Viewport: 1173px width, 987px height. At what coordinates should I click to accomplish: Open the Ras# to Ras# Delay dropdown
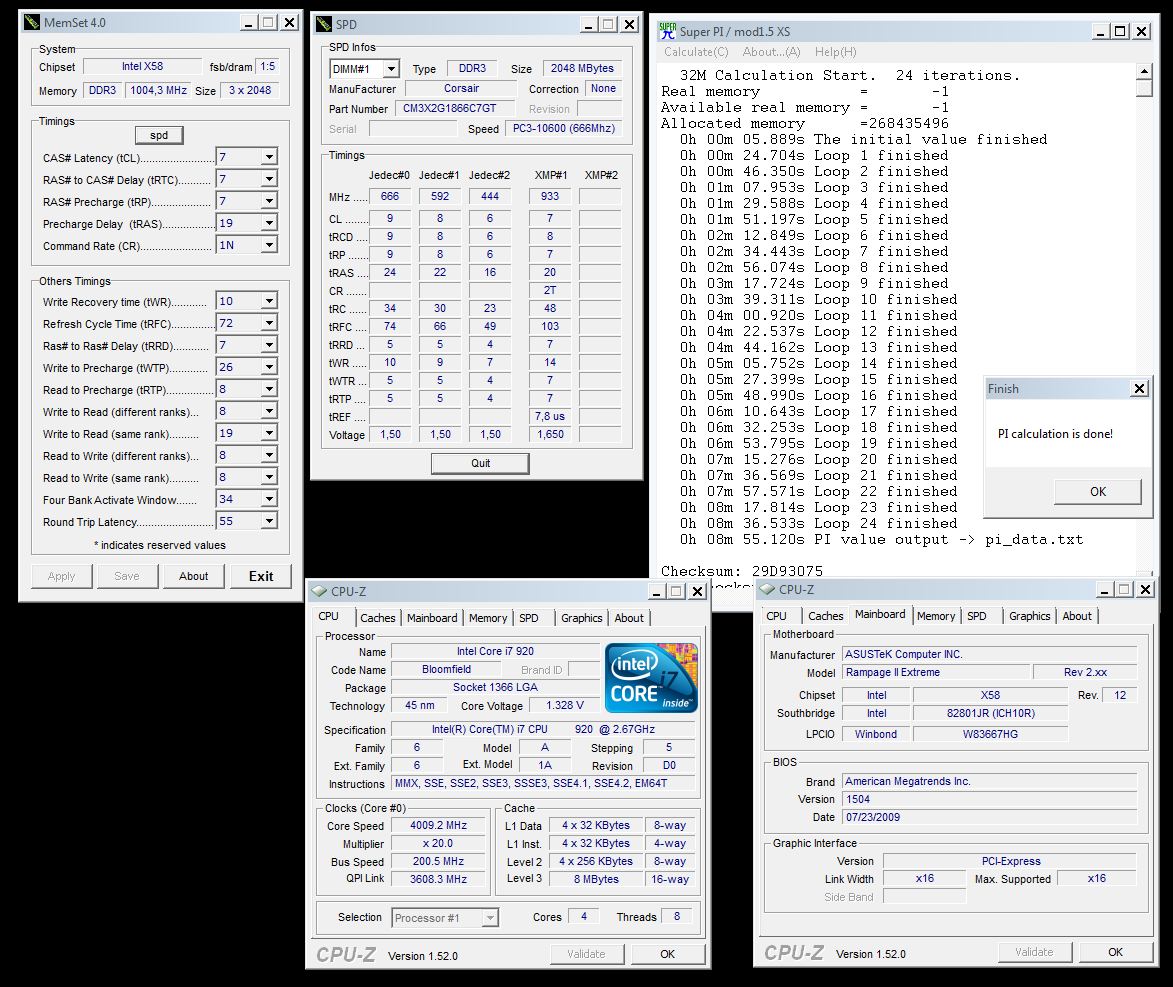pos(269,345)
